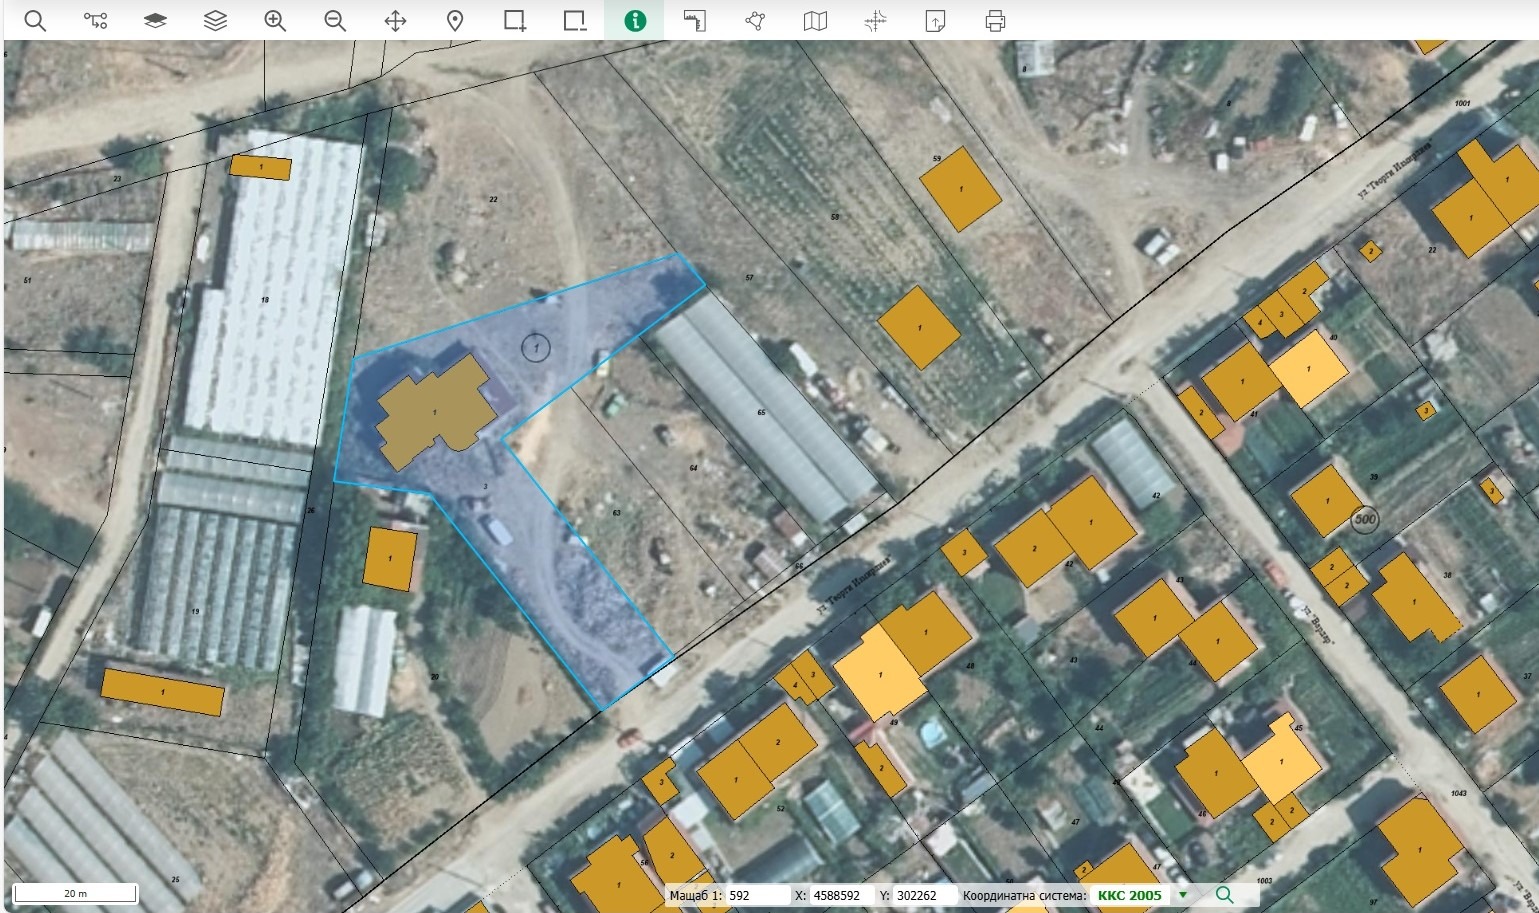Select the location pin marker tool
Screen dimensions: 1539x913
(455, 21)
